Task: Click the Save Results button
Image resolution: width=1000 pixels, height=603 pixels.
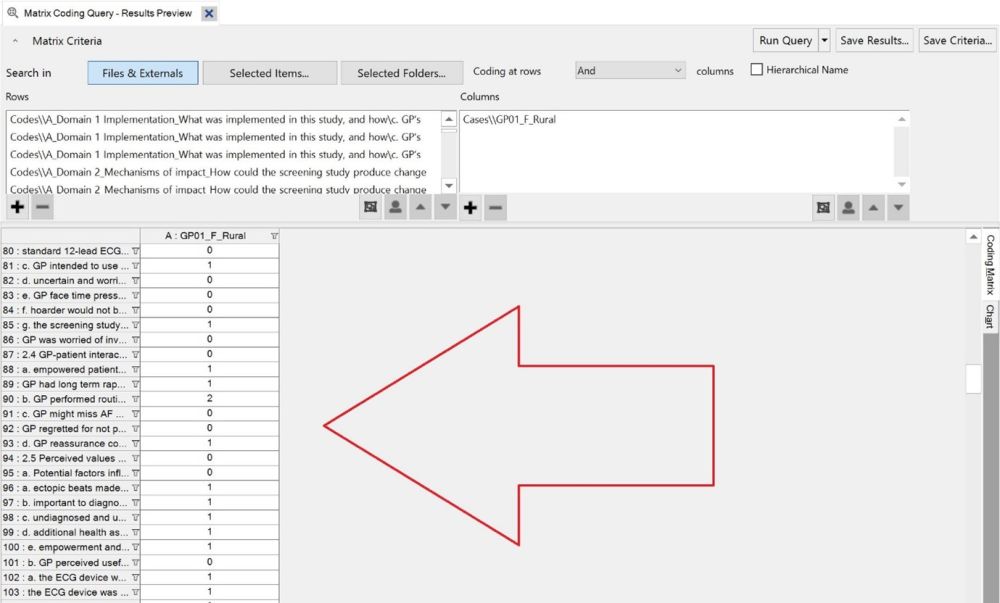Action: pos(874,41)
